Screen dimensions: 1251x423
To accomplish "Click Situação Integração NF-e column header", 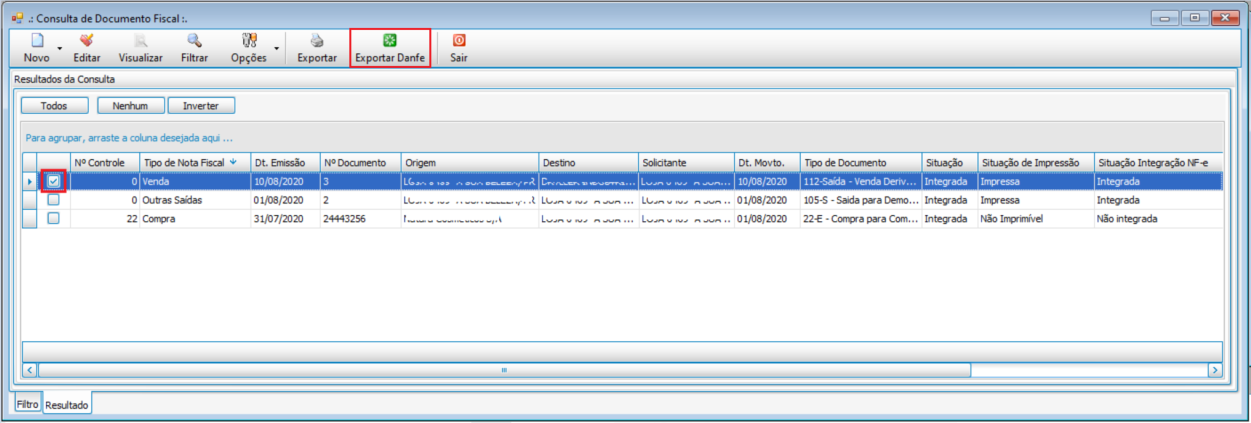I will click(x=1158, y=162).
